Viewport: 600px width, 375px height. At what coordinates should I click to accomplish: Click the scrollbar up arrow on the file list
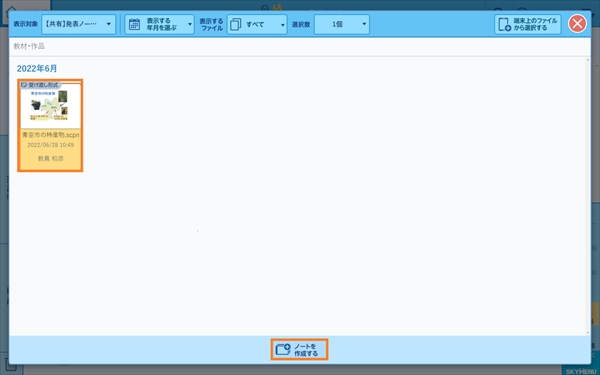click(x=588, y=60)
